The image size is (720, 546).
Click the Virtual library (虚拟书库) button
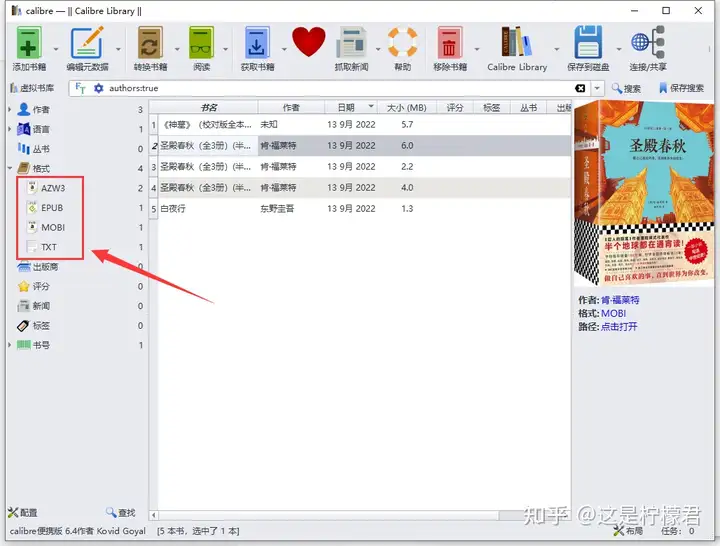tap(32, 88)
